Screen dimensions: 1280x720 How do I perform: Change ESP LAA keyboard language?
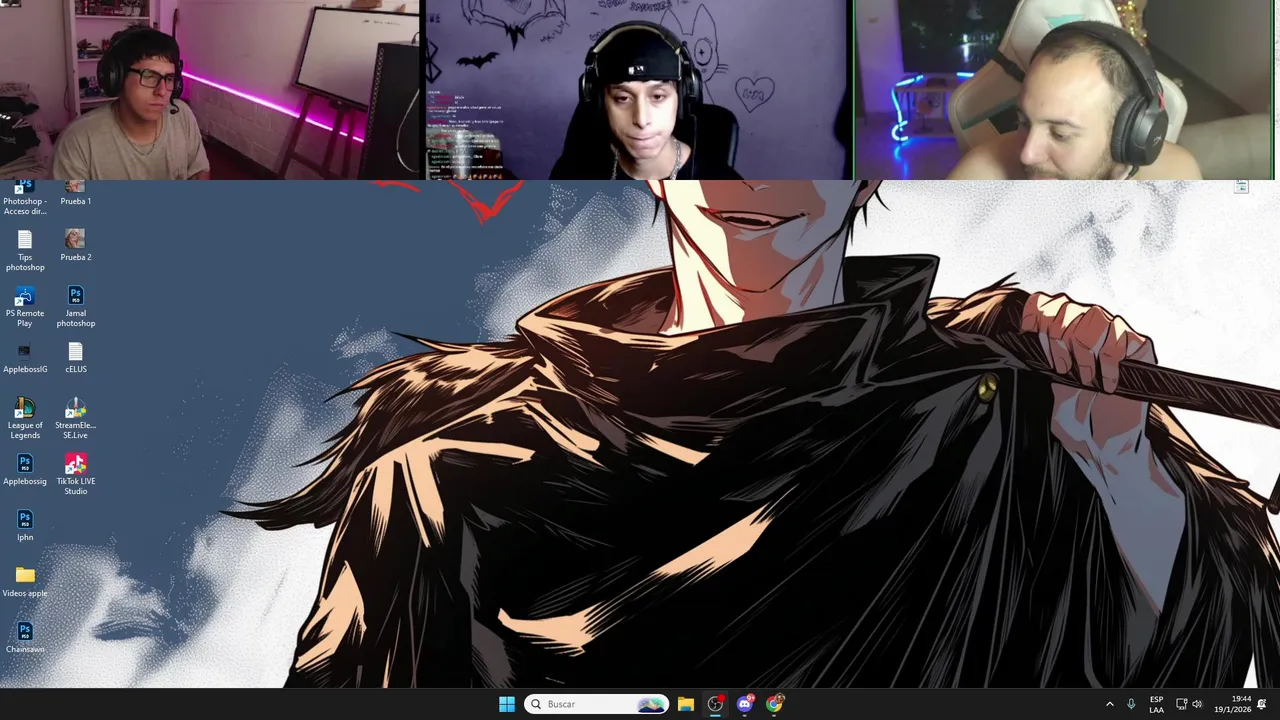1156,704
